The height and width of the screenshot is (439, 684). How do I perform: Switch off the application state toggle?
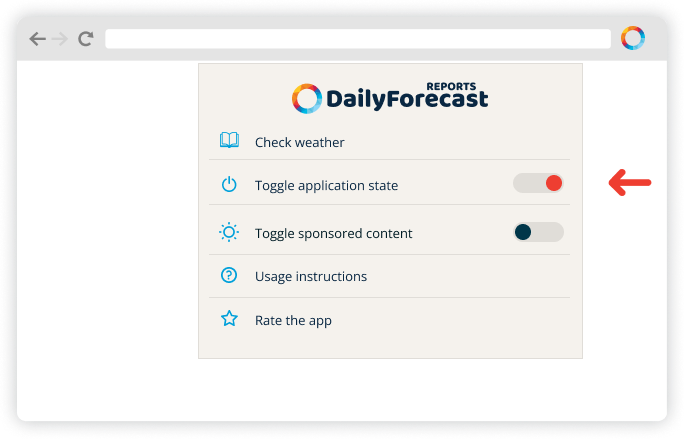pos(538,183)
